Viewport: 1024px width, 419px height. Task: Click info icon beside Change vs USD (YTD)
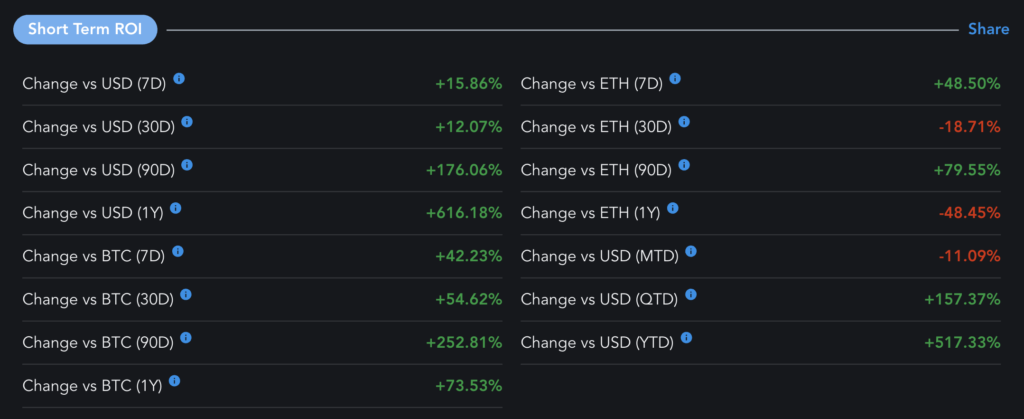(688, 338)
